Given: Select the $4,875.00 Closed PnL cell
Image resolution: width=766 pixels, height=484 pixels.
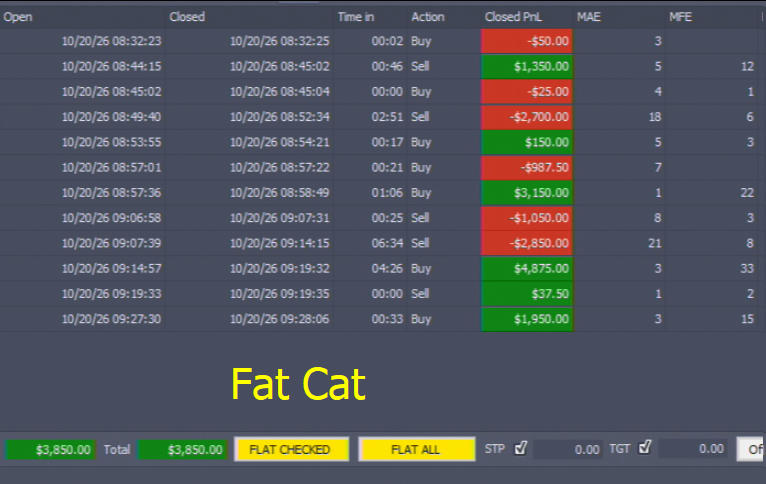Looking at the screenshot, I should 527,269.
